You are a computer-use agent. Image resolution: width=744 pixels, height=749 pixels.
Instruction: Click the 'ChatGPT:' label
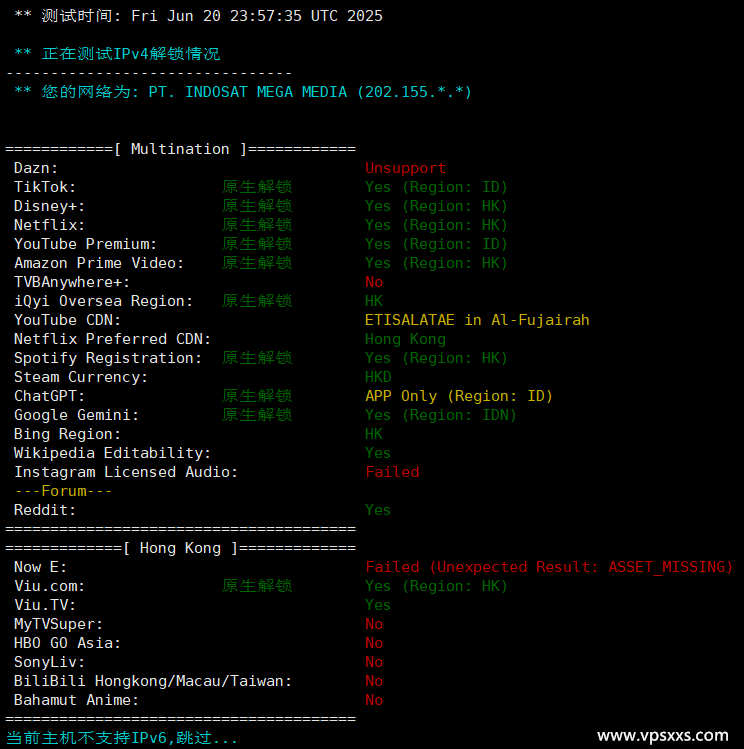coord(50,396)
